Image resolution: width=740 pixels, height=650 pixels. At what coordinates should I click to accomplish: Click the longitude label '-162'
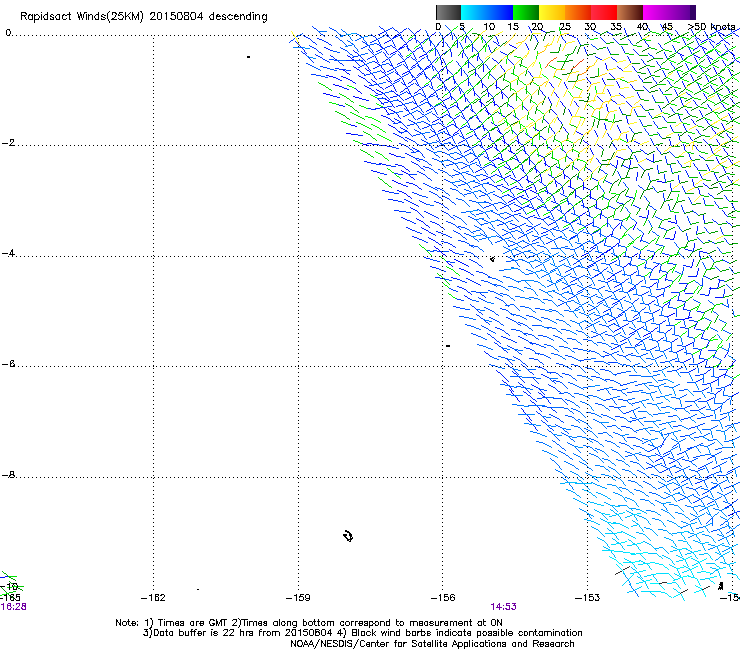[153, 598]
